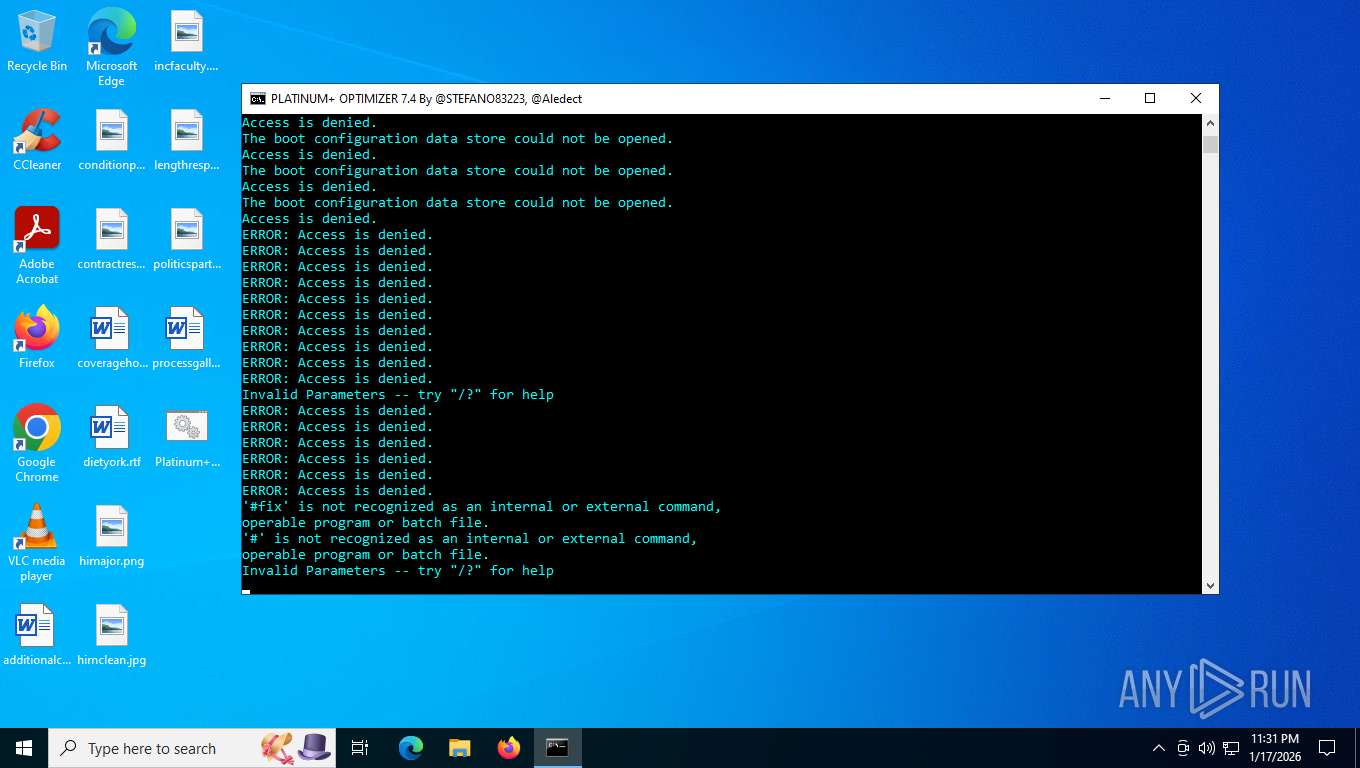
Task: Click the console scrollbar up arrow
Action: click(x=1210, y=124)
